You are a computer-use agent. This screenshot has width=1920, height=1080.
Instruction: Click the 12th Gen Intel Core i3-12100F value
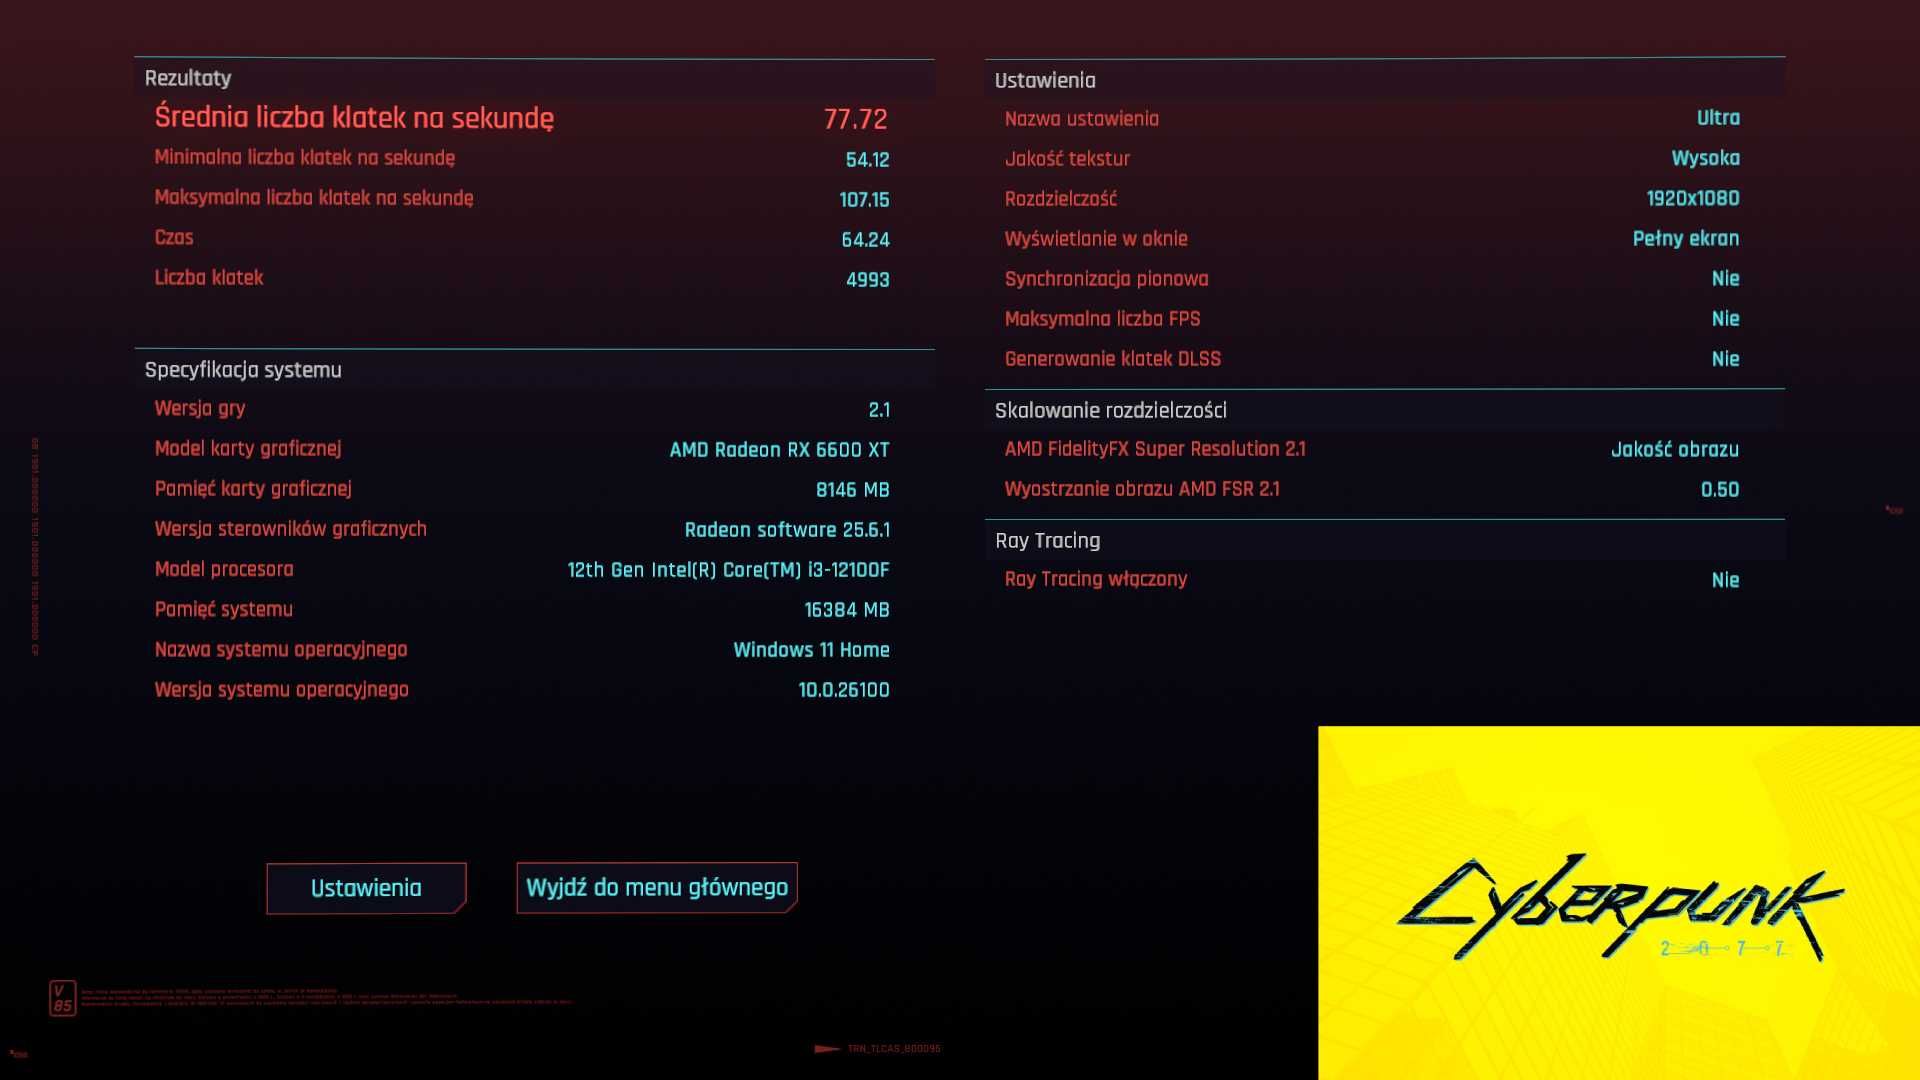(728, 570)
